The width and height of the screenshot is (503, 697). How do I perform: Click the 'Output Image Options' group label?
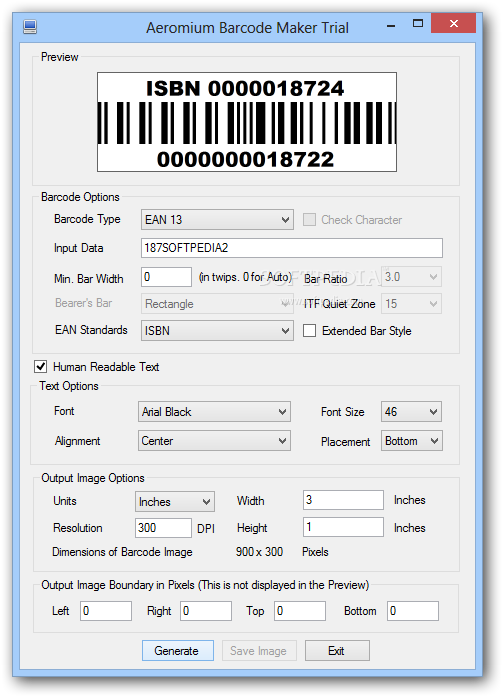(93, 478)
